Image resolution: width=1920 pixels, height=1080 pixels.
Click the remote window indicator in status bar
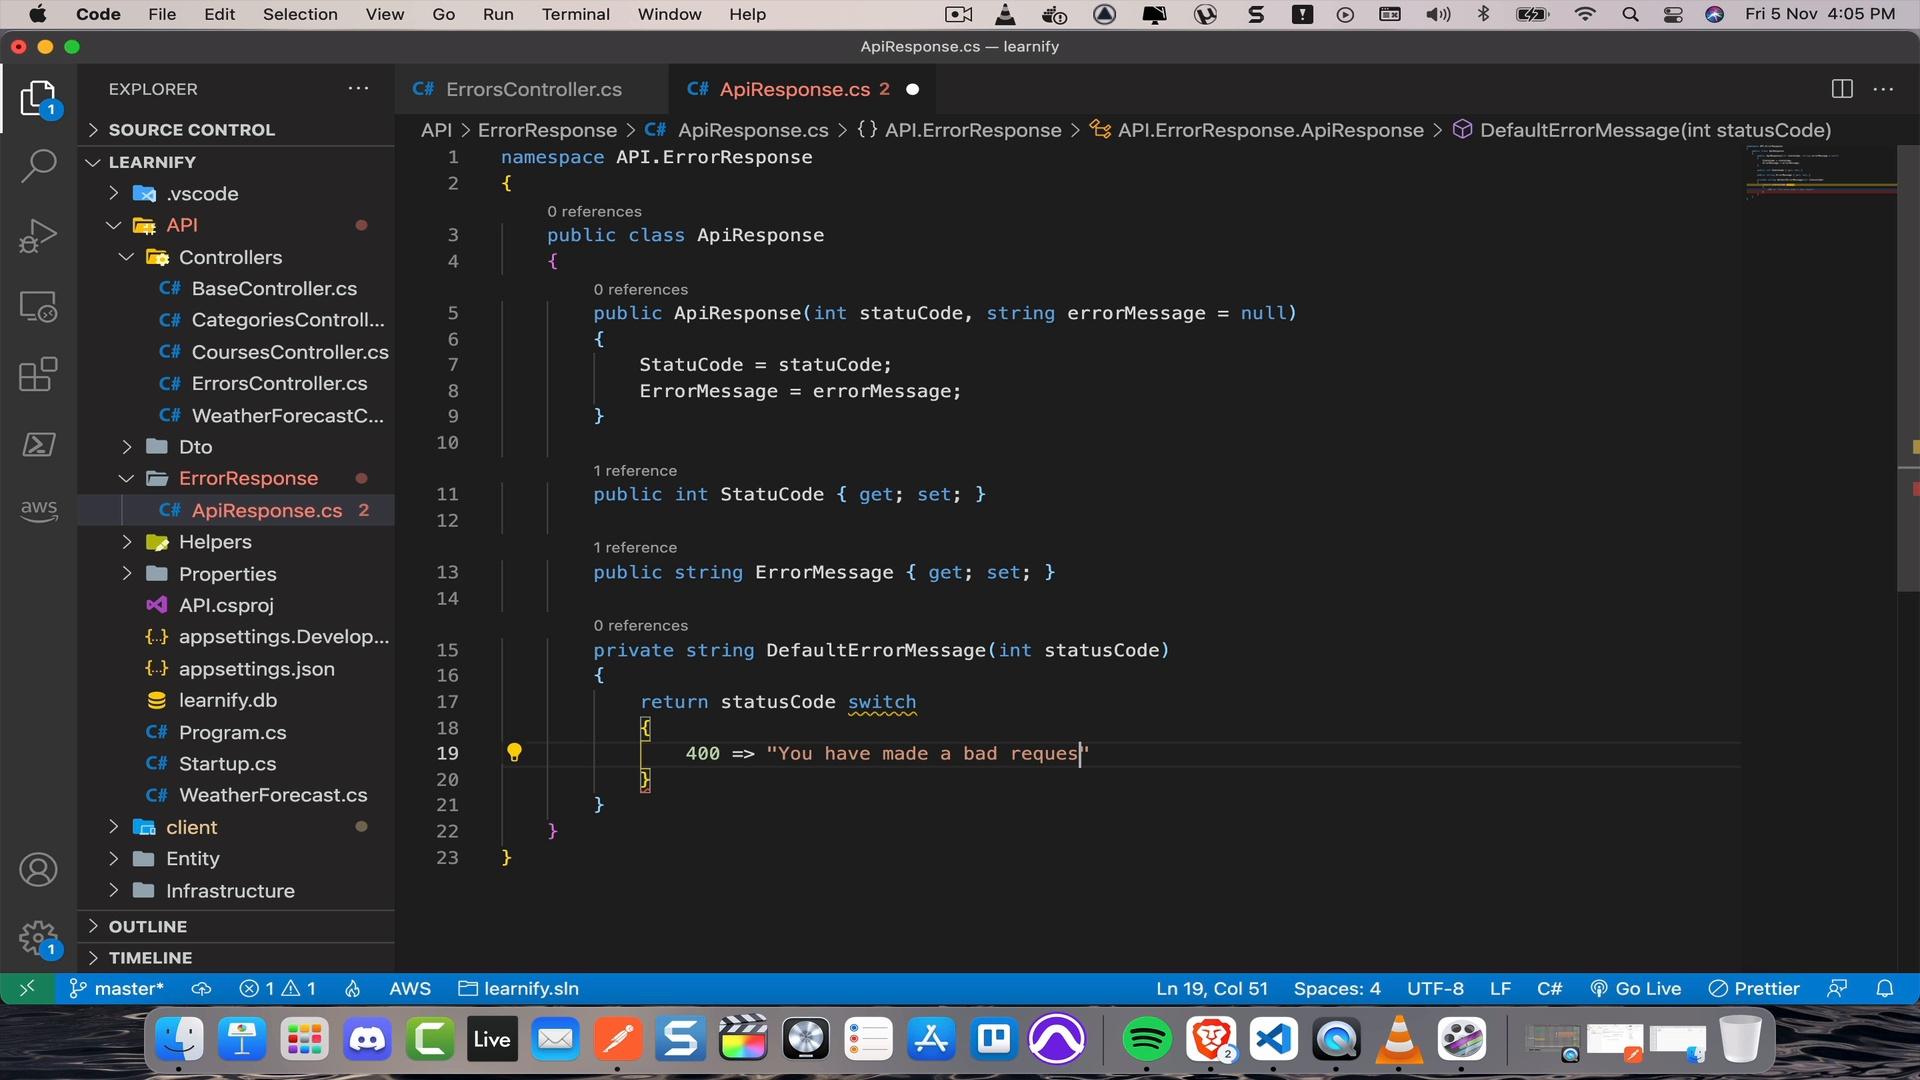pos(27,988)
